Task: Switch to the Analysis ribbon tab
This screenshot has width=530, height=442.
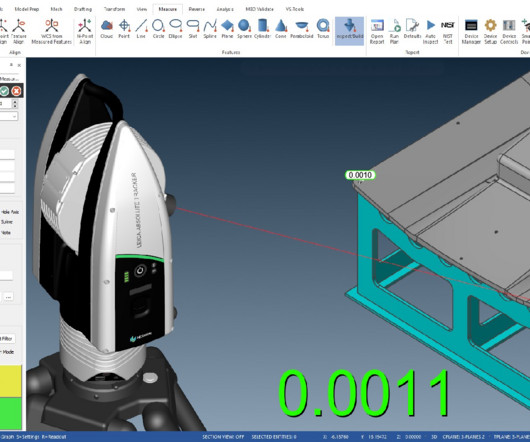Action: (225, 9)
